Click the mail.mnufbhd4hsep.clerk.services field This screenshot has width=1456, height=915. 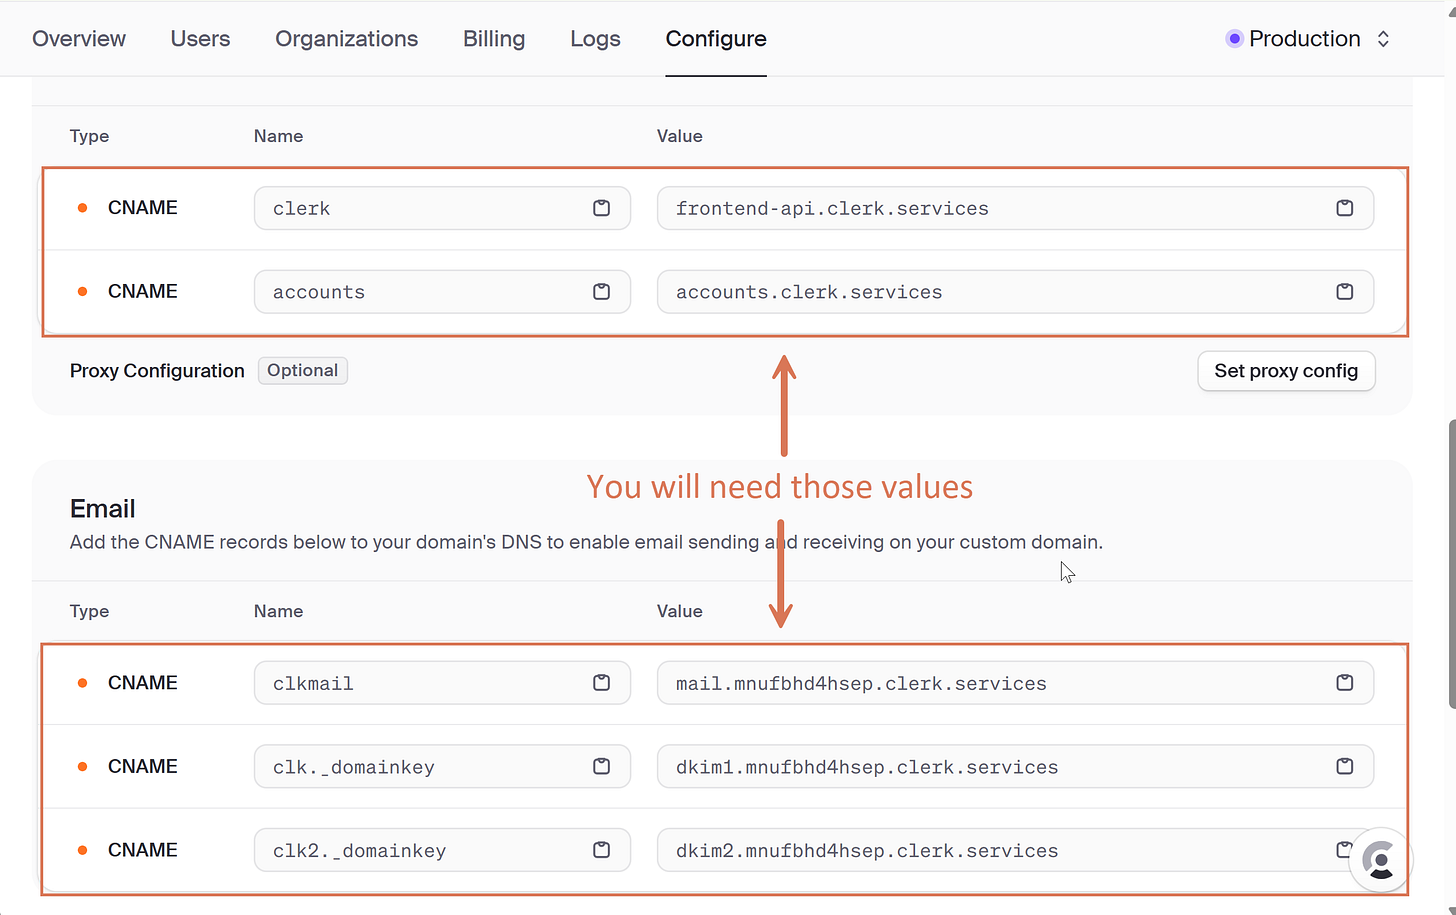[x=1015, y=683]
